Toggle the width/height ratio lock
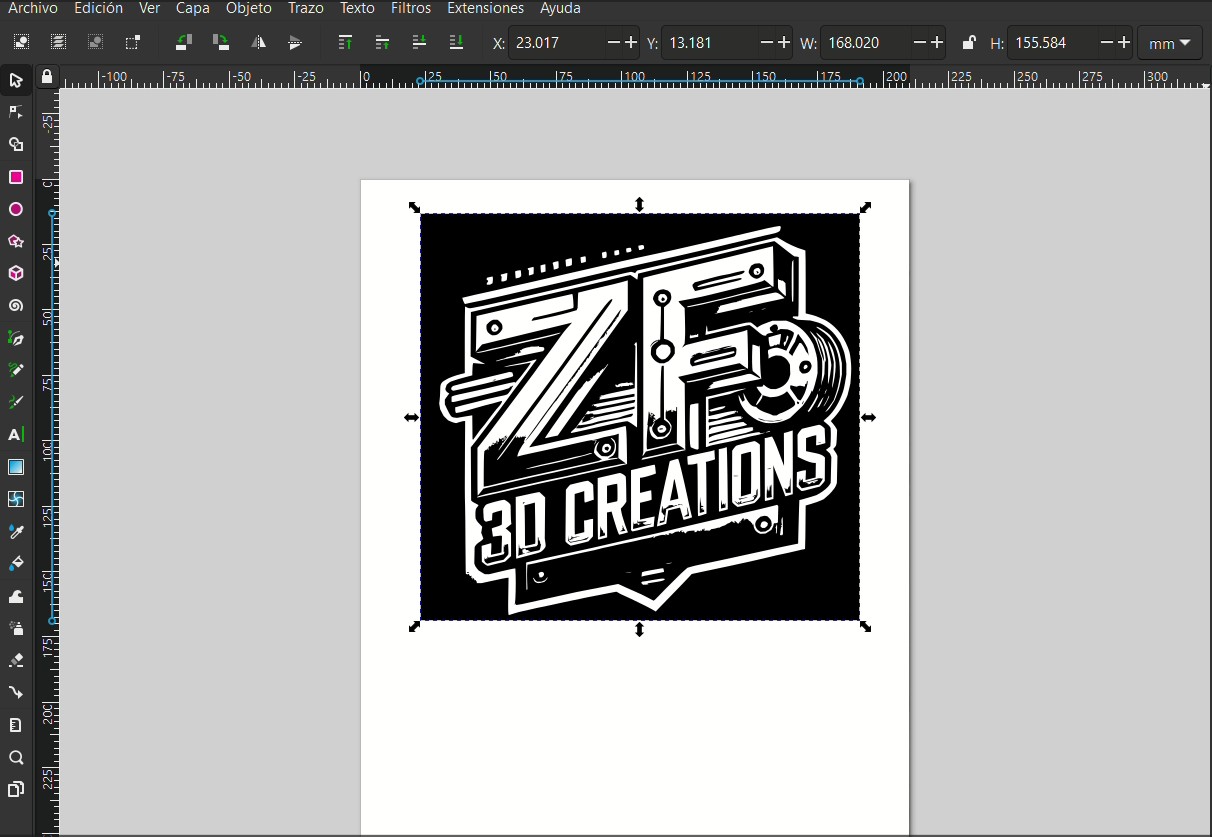Viewport: 1212px width, 837px height. point(968,42)
